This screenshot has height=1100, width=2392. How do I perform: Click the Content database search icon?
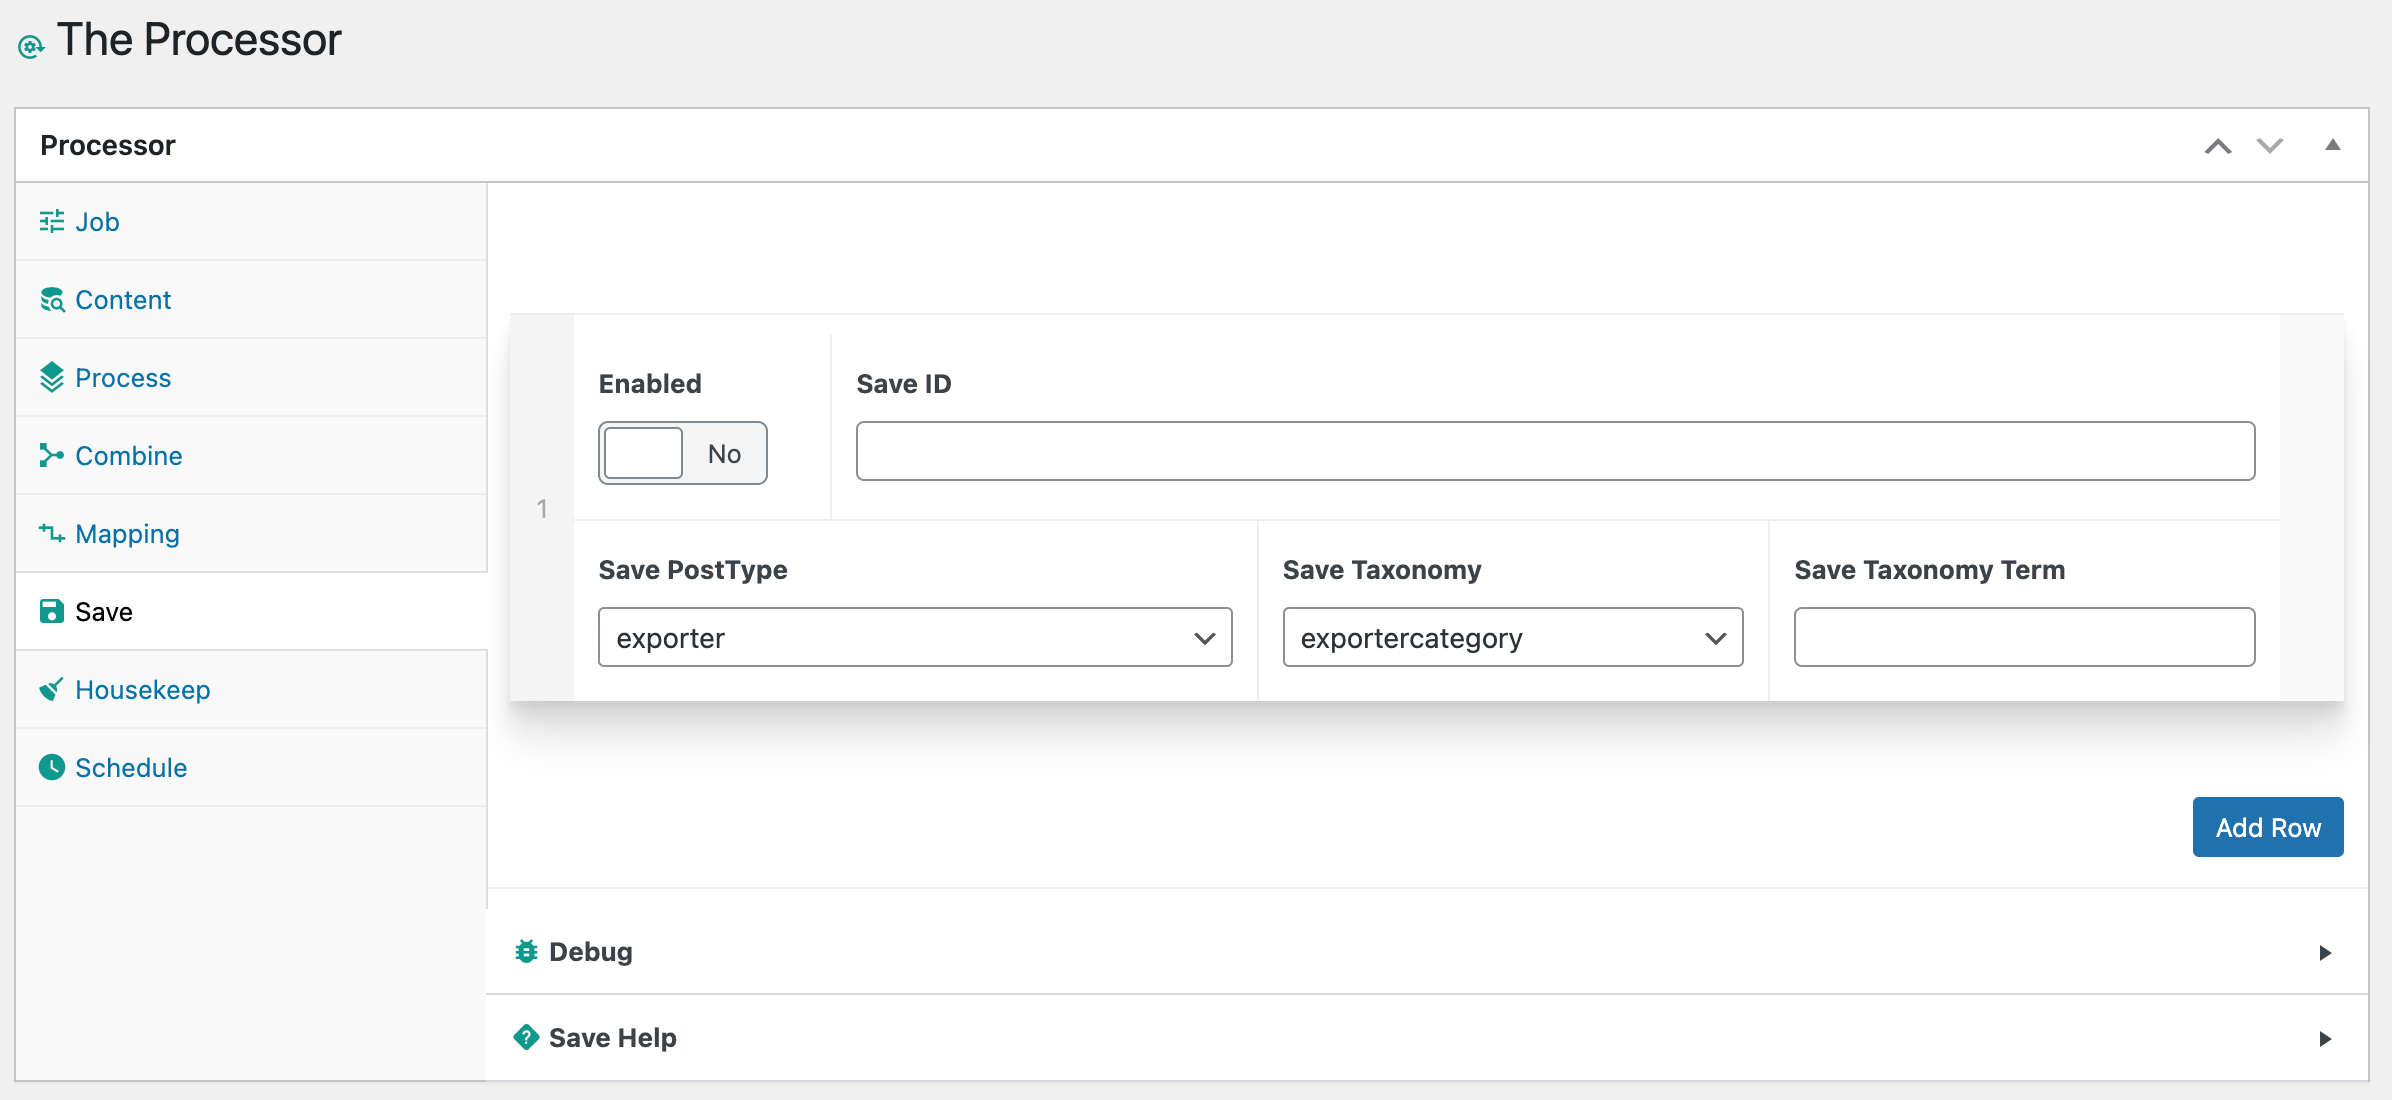tap(51, 299)
